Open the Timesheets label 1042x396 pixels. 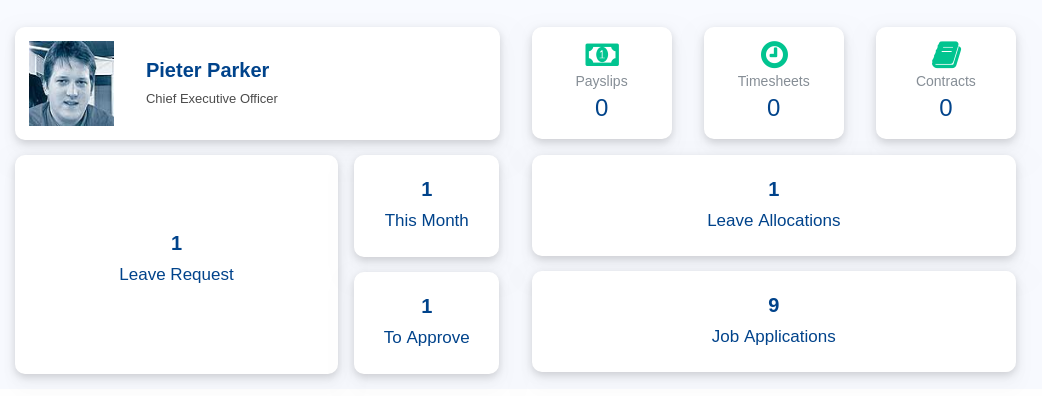774,81
